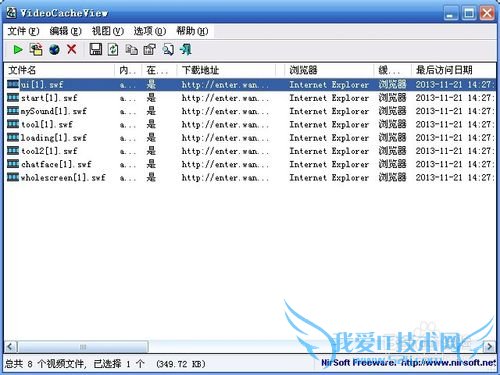Click the 是 cell in chatface[1].swf row
This screenshot has width=500, height=375.
[151, 164]
